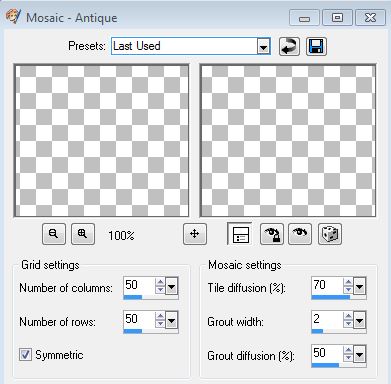Reset settings to default with arrow icon
The width and height of the screenshot is (391, 384).
tap(289, 46)
